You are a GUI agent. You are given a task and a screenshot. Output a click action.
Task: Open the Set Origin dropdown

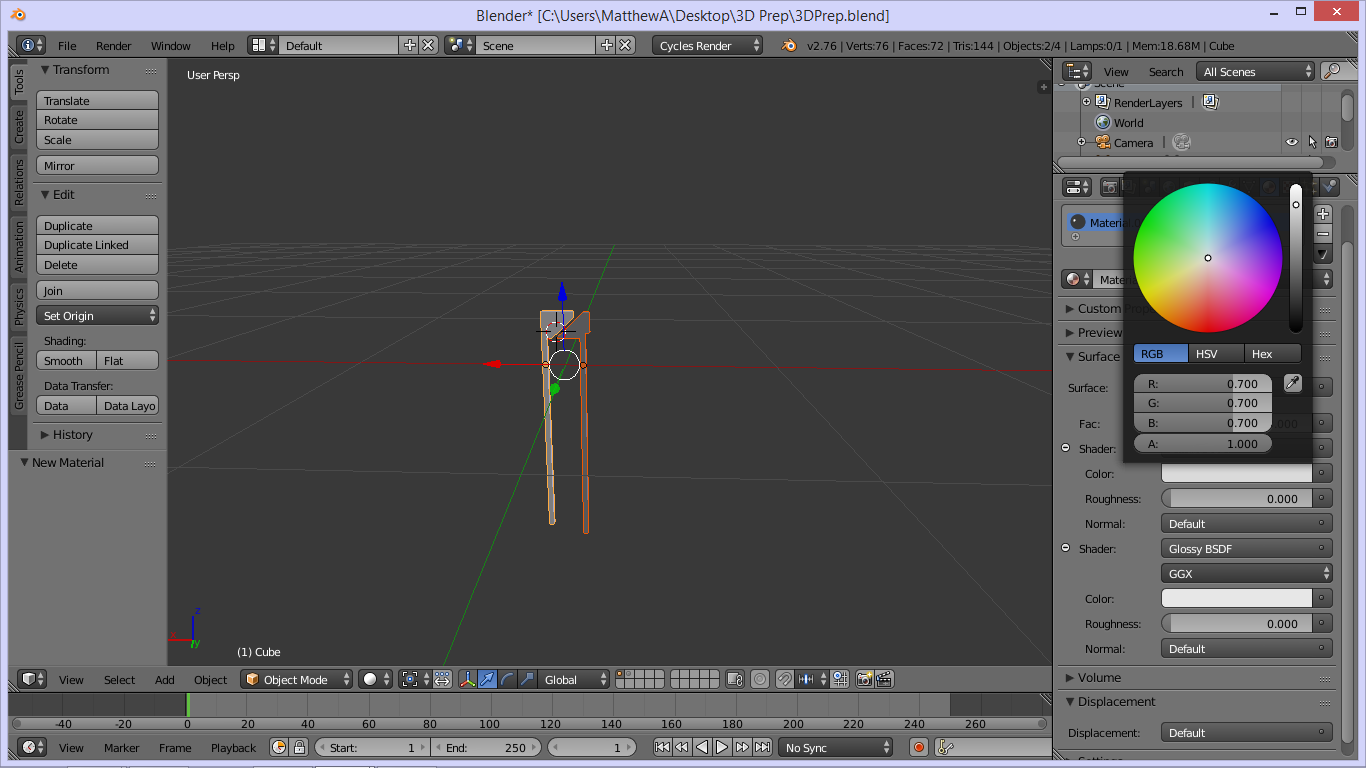[x=98, y=315]
